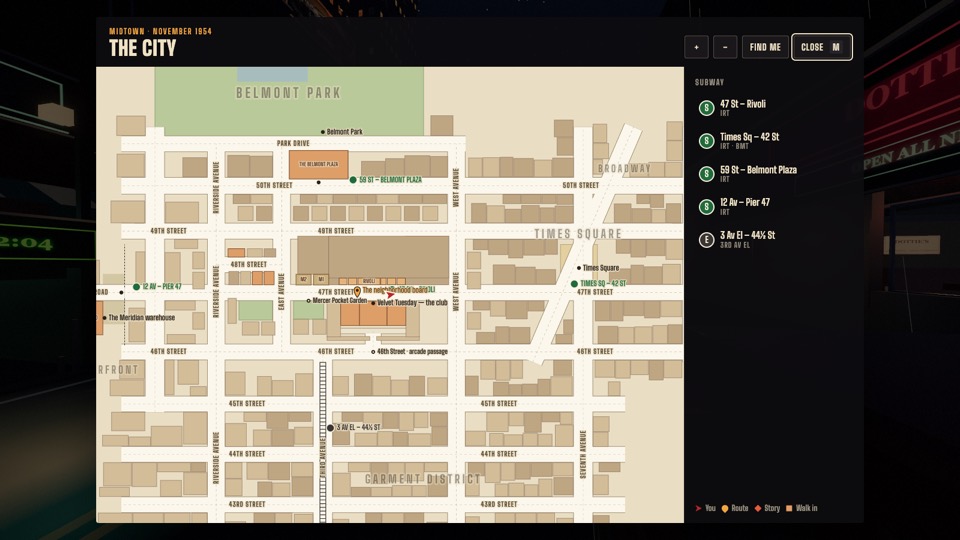Click the PARK DRIVE street label

[293, 143]
